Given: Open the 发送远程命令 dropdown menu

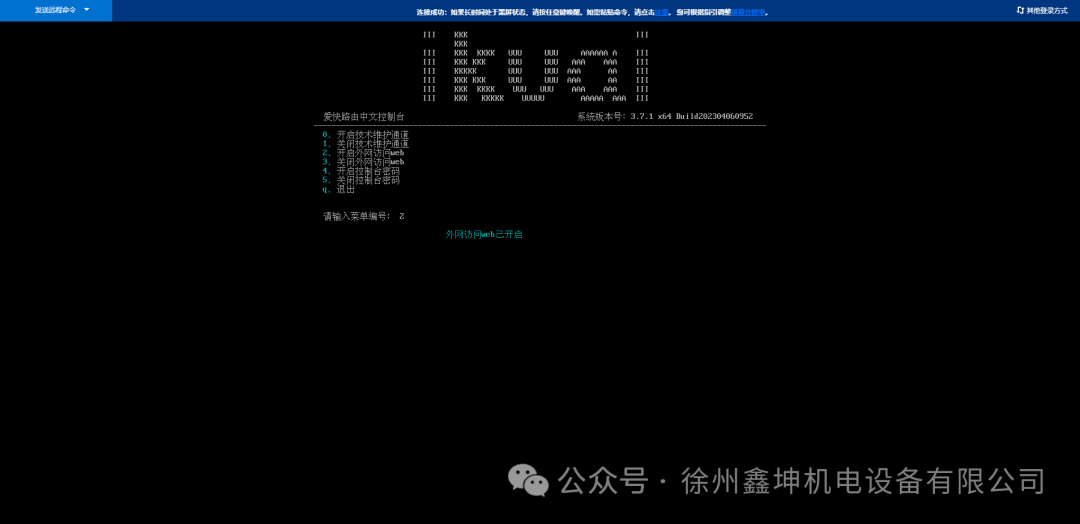Looking at the screenshot, I should click(x=56, y=10).
